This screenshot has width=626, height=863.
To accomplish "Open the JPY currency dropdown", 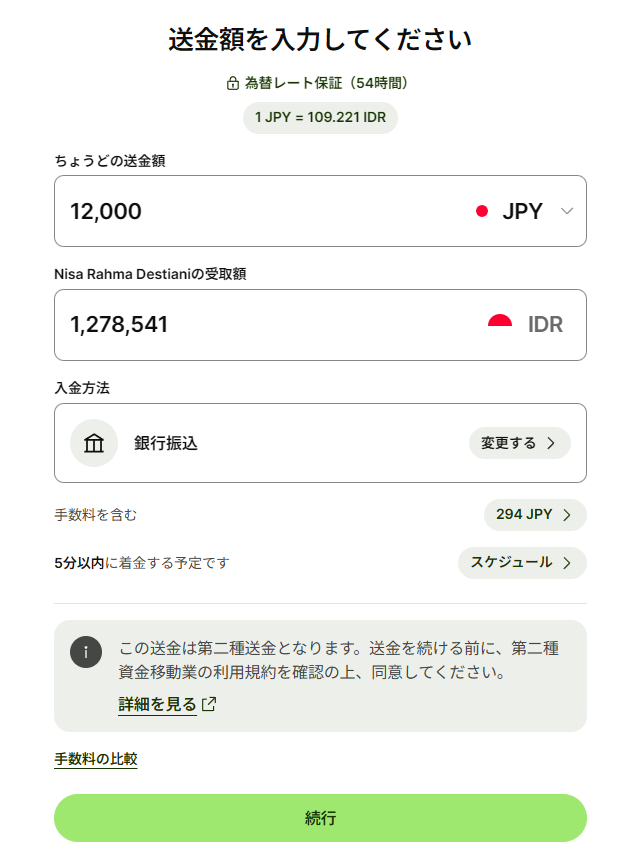I will tap(567, 211).
